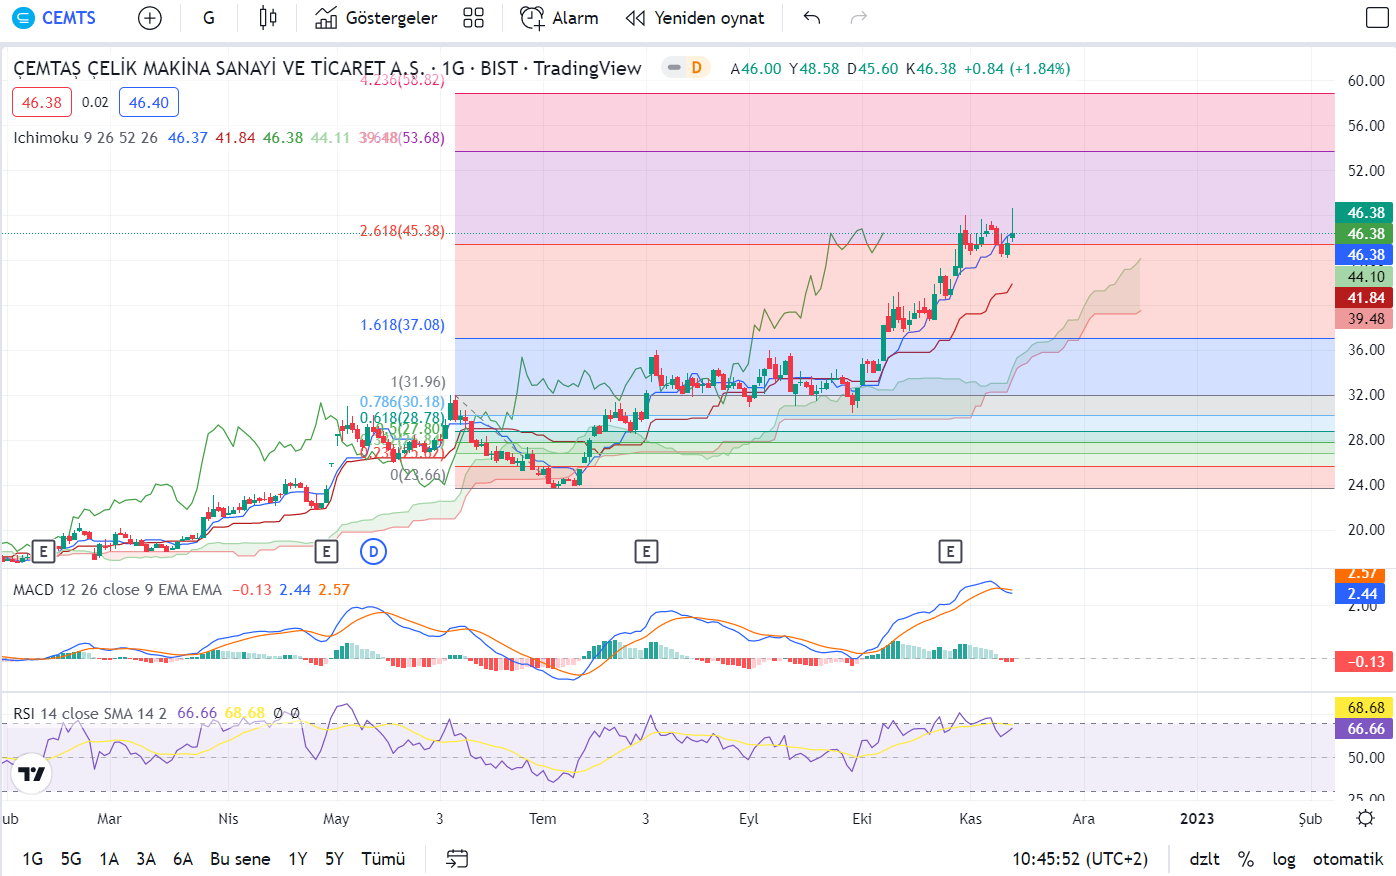
Task: Click the 1.618(37.08) Fibonacci level label
Action: (402, 325)
